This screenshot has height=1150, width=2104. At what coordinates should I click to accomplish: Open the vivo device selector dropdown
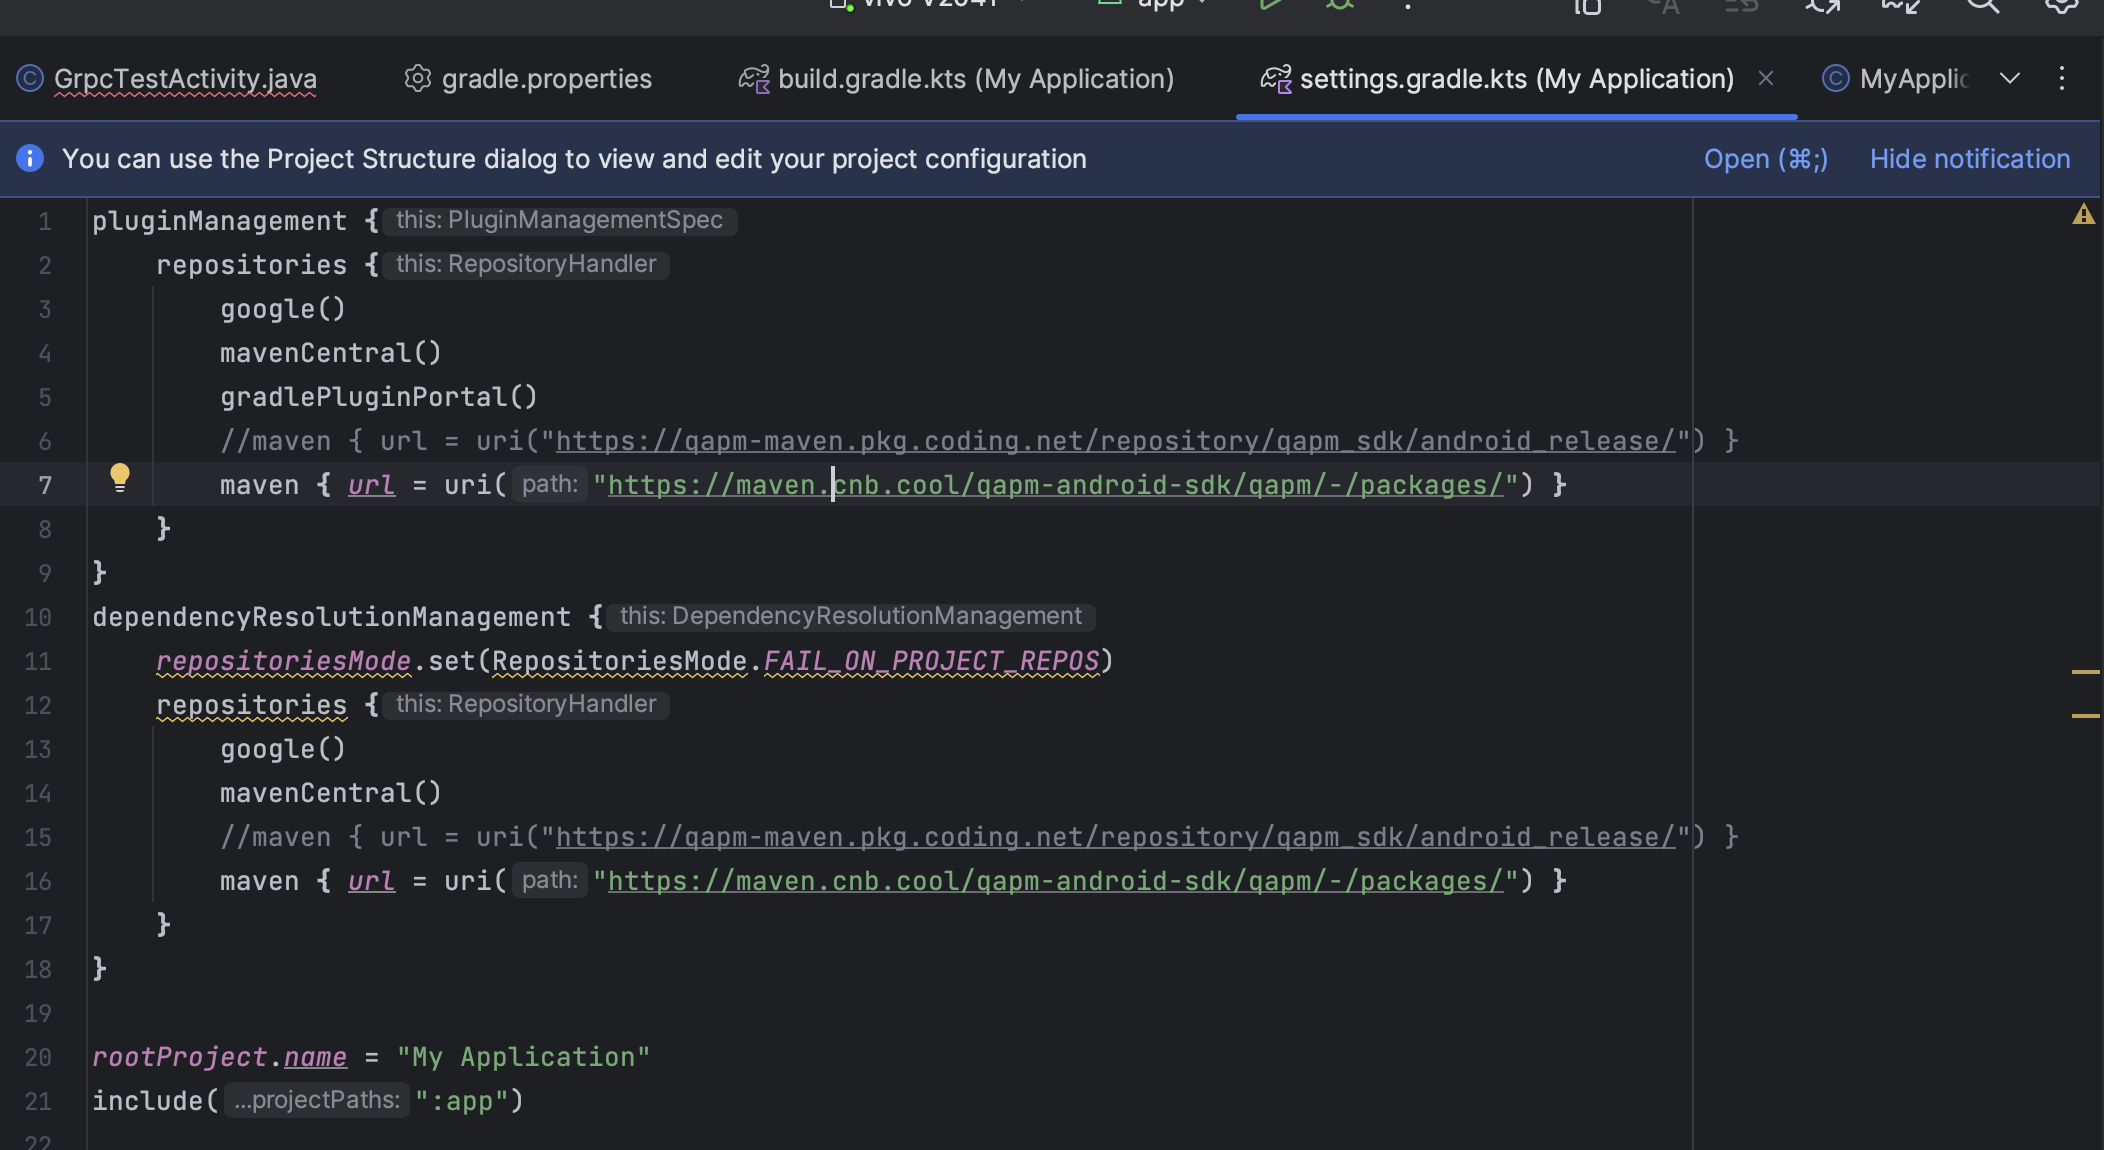[930, 5]
